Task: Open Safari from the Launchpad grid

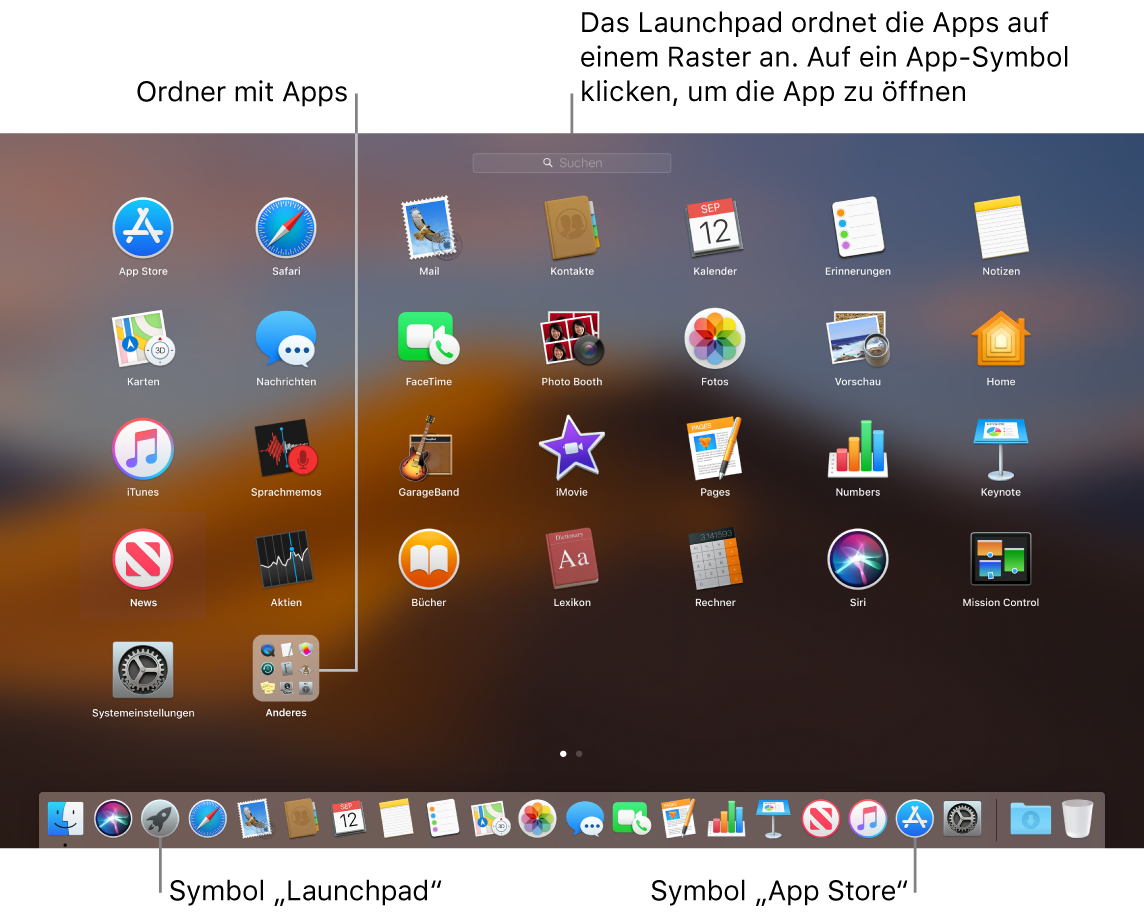Action: tap(286, 227)
